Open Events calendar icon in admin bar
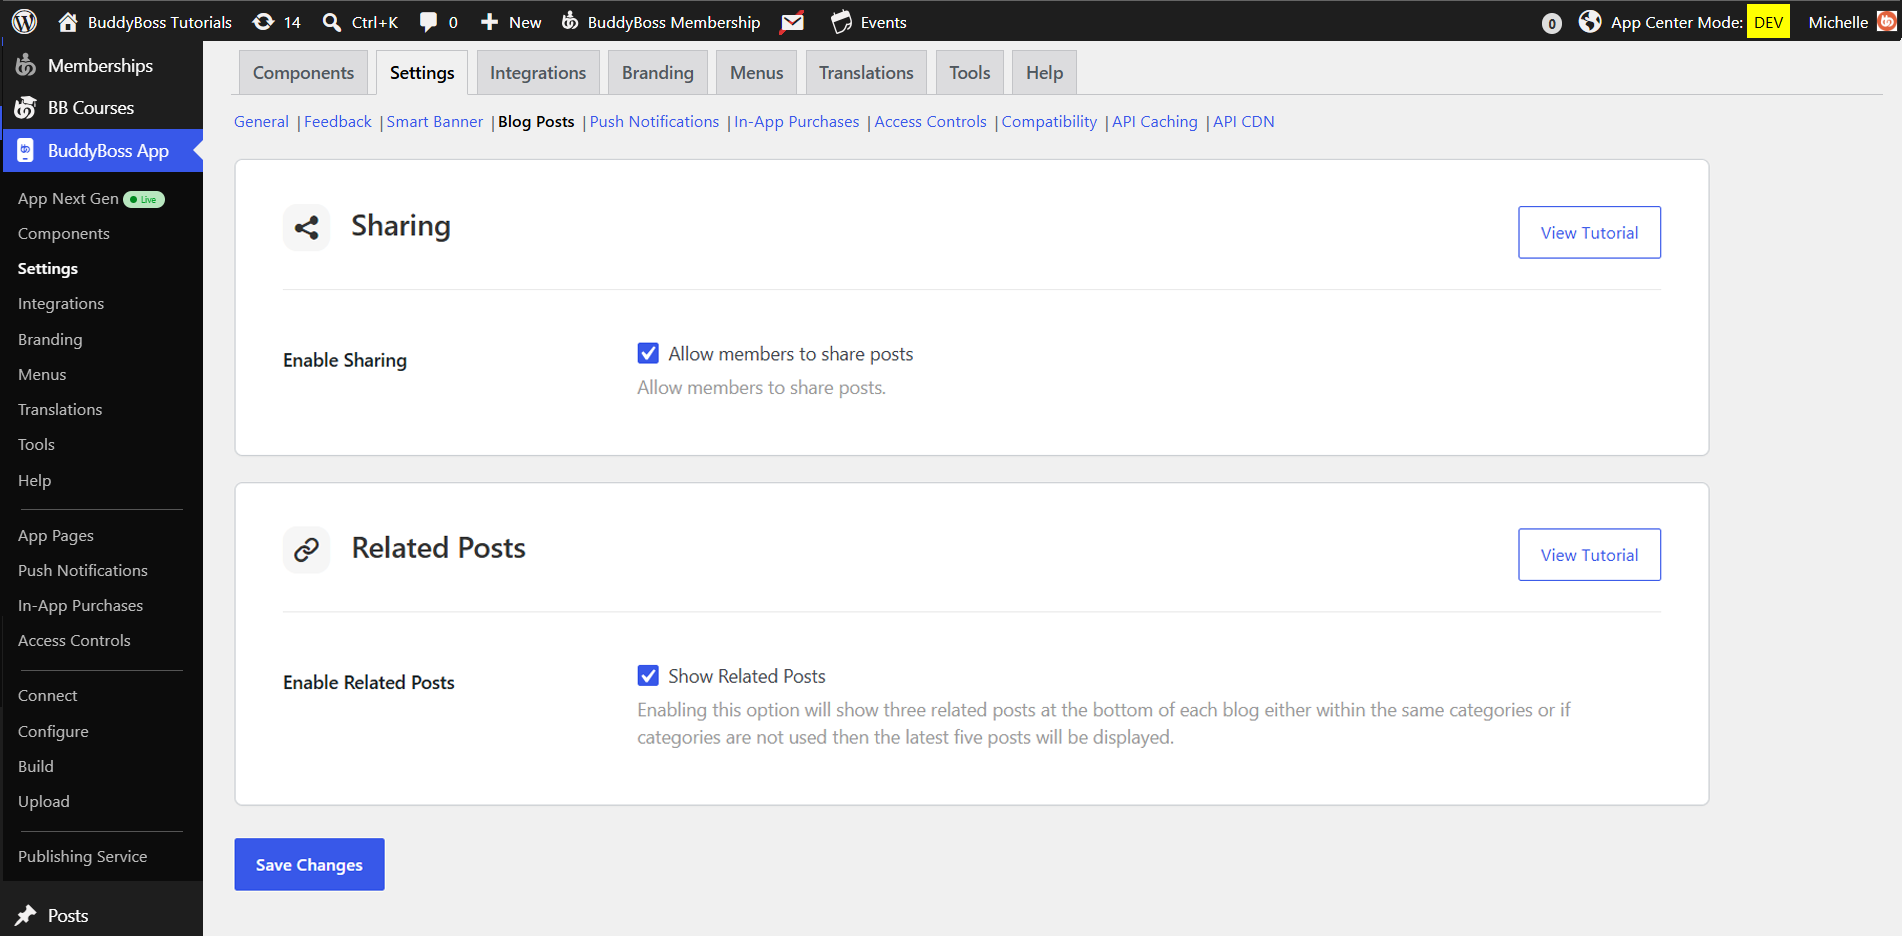Viewport: 1902px width, 936px height. [842, 21]
